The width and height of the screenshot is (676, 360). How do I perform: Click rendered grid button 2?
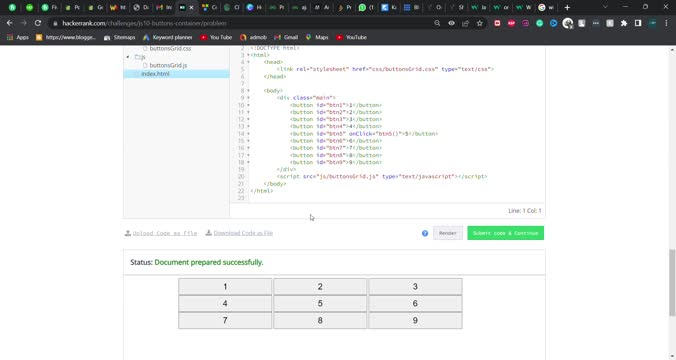pos(320,287)
